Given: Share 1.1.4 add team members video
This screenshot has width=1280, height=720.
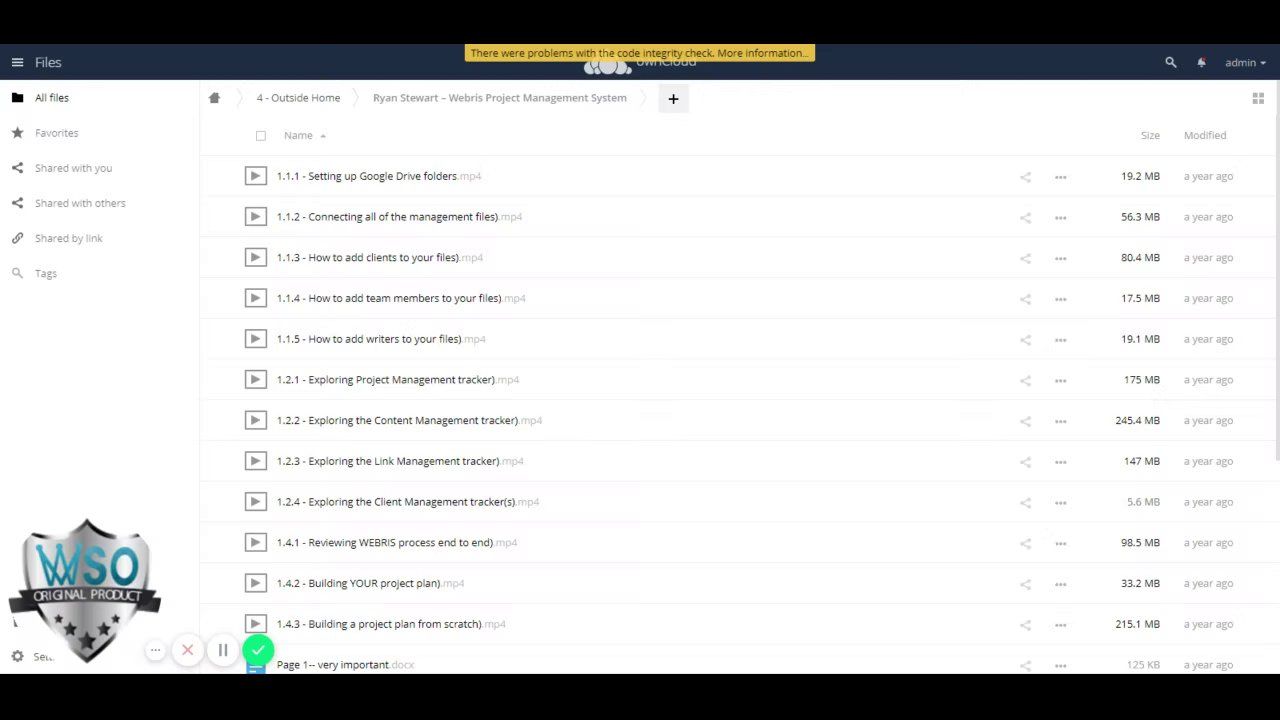Looking at the screenshot, I should point(1025,299).
